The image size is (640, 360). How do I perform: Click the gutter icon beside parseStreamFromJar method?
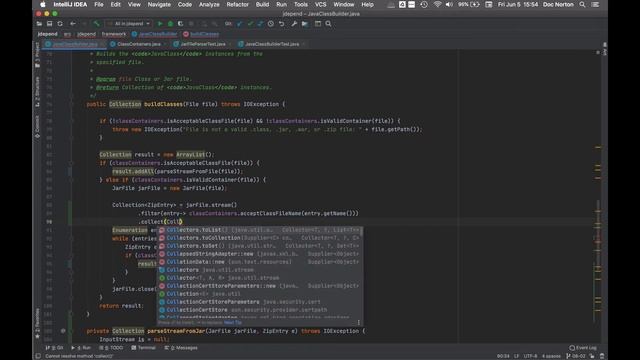(x=63, y=331)
